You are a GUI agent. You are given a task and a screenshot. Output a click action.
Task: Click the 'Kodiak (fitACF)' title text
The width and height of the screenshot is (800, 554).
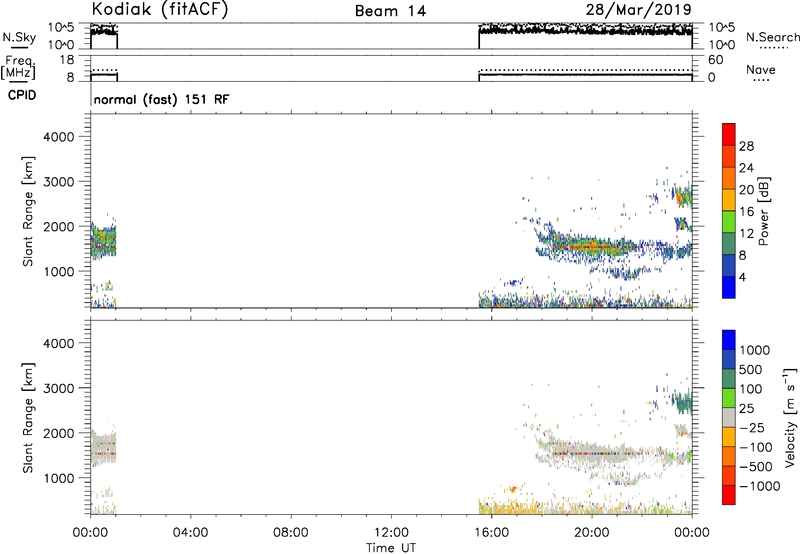tap(160, 10)
